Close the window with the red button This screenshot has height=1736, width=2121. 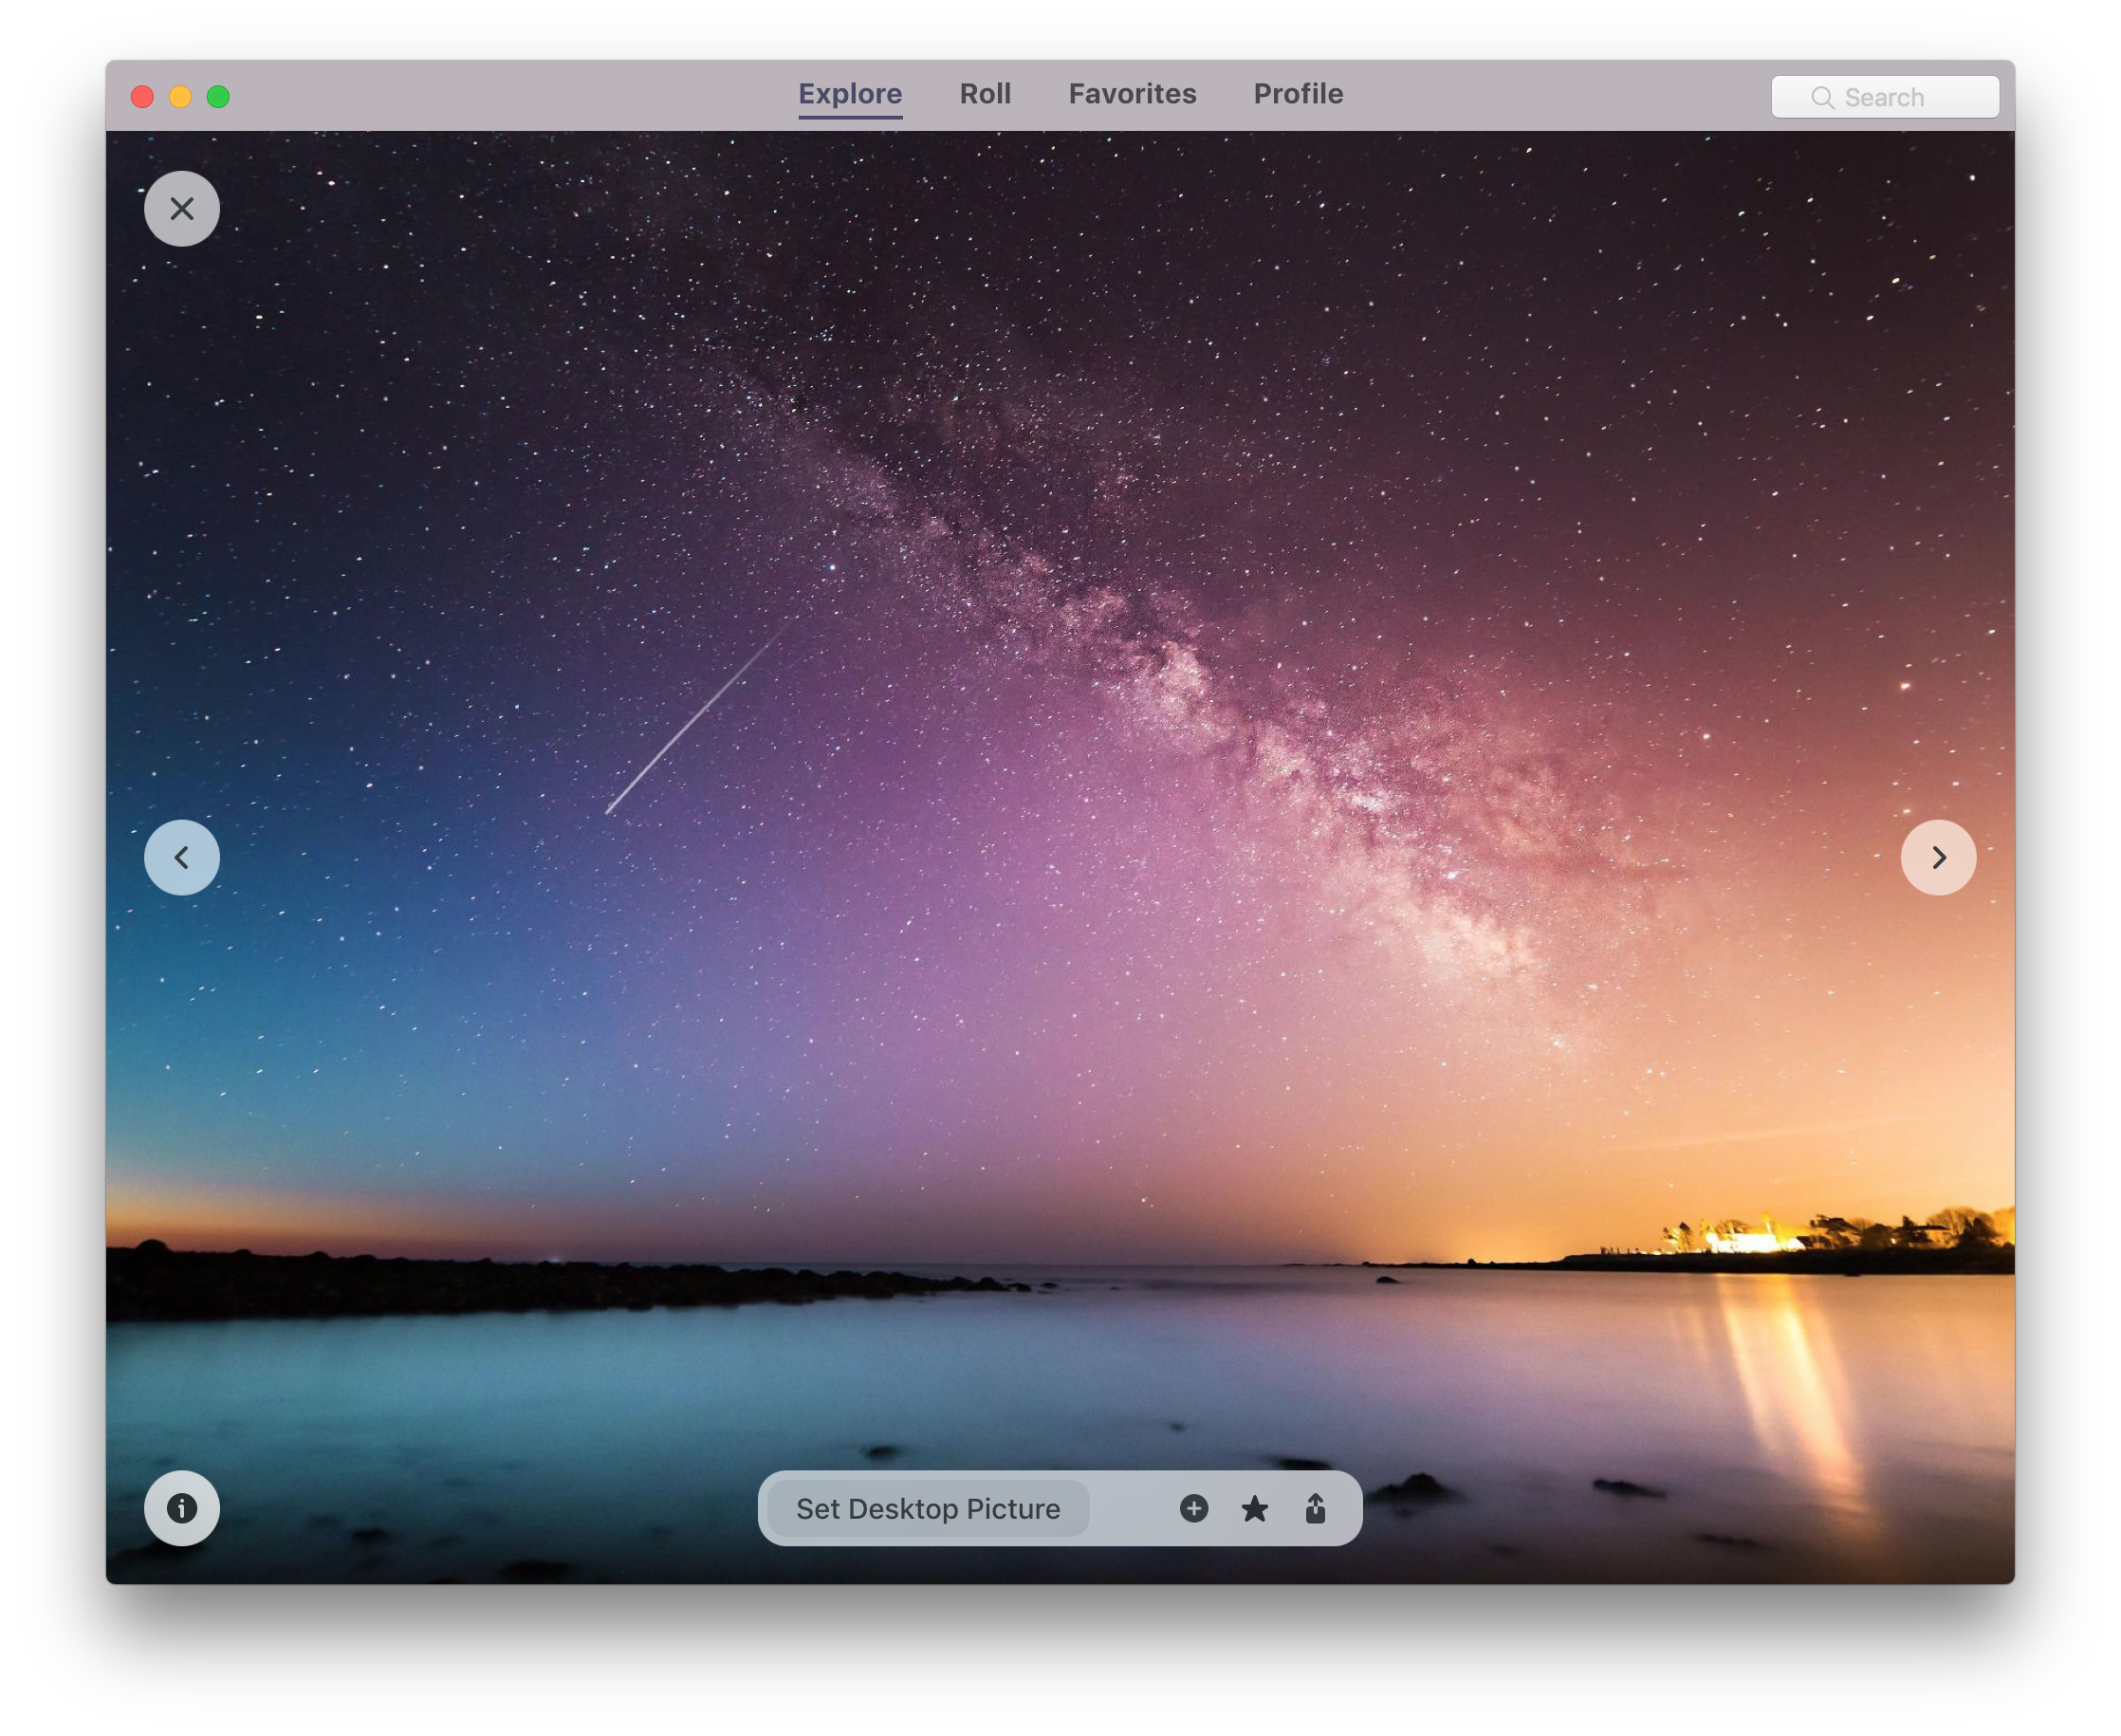142,97
